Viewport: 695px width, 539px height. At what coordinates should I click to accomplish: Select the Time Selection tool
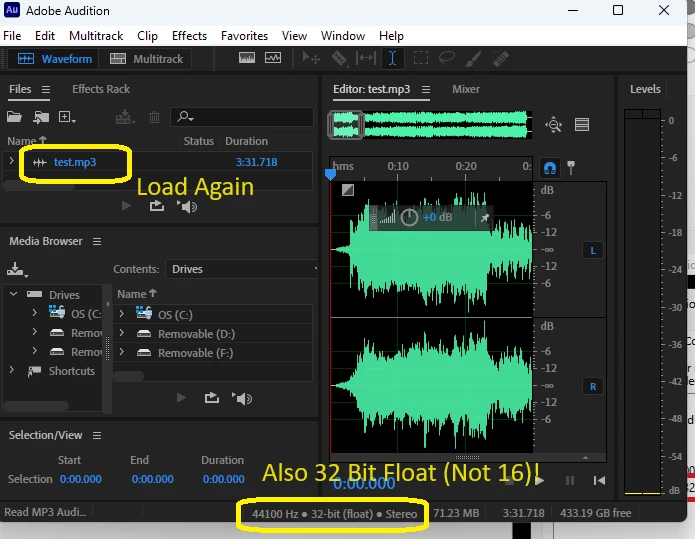(392, 58)
